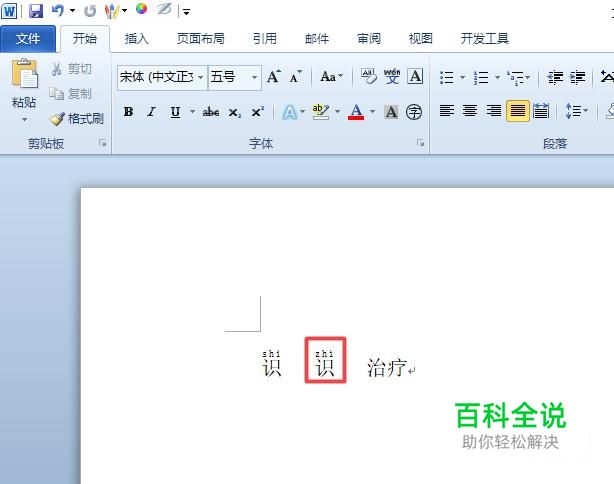Click the Align Text Right icon
The height and width of the screenshot is (484, 614).
click(493, 111)
